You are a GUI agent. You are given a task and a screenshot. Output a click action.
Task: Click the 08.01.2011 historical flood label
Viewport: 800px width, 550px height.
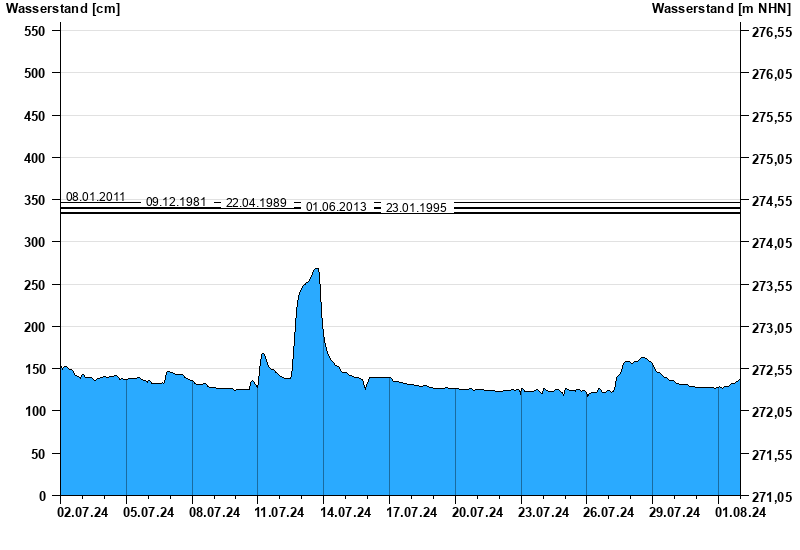pos(95,197)
